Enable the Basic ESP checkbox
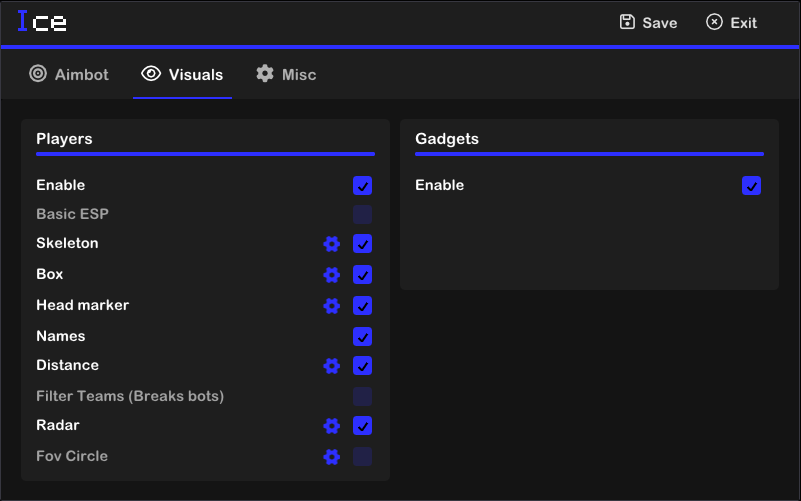This screenshot has width=801, height=501. click(x=363, y=215)
